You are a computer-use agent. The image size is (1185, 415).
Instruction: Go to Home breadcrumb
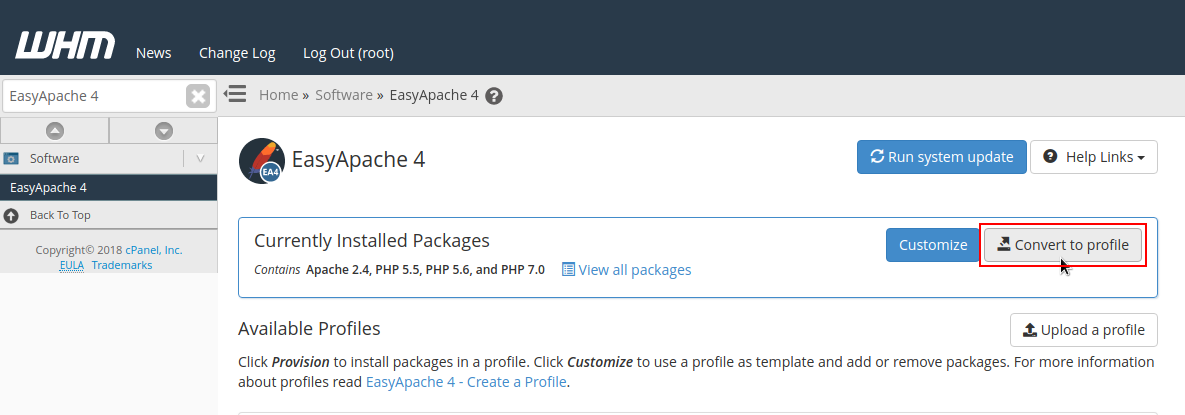click(278, 95)
